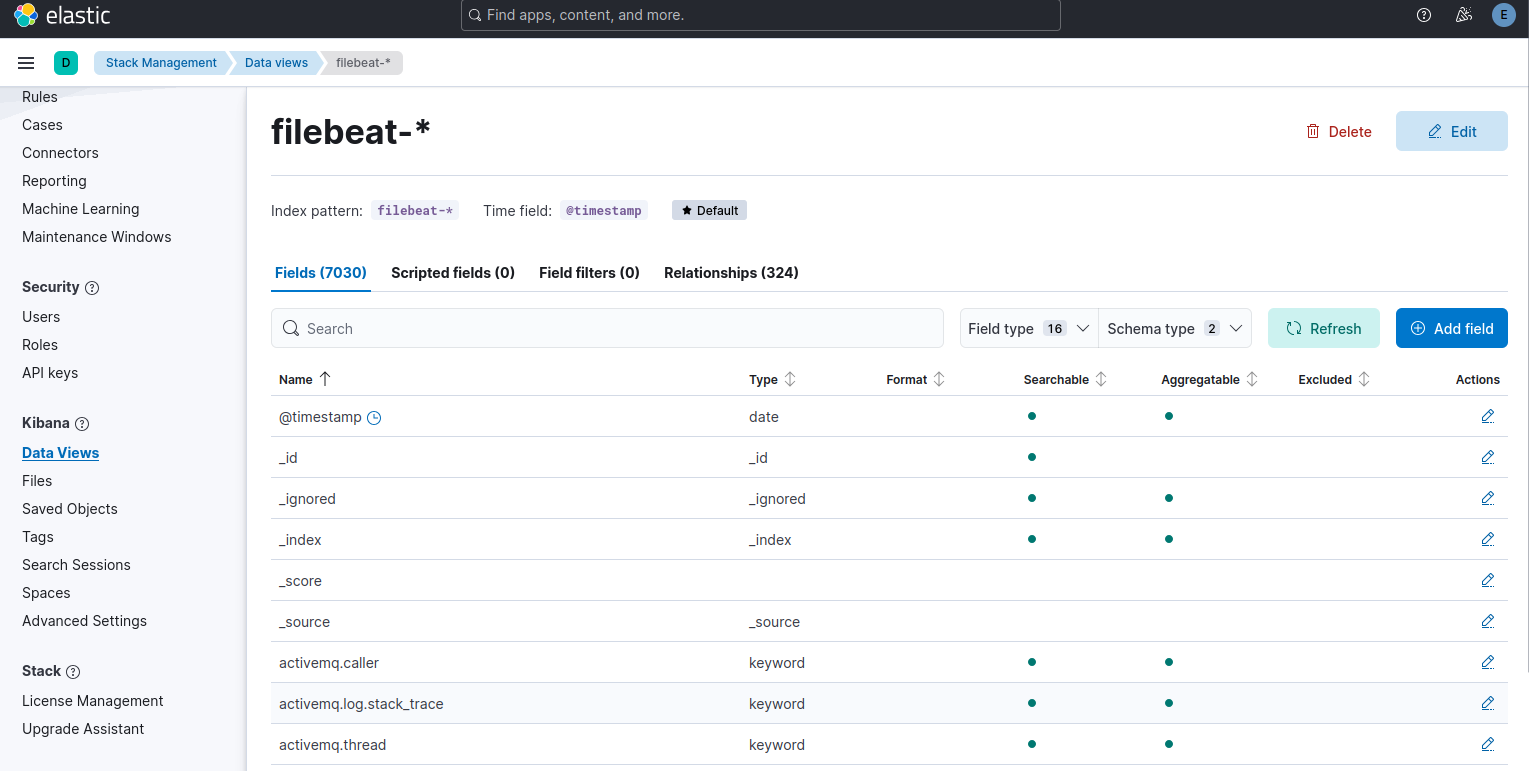Open the user profile avatar menu
The height and width of the screenshot is (771, 1529).
[1502, 15]
